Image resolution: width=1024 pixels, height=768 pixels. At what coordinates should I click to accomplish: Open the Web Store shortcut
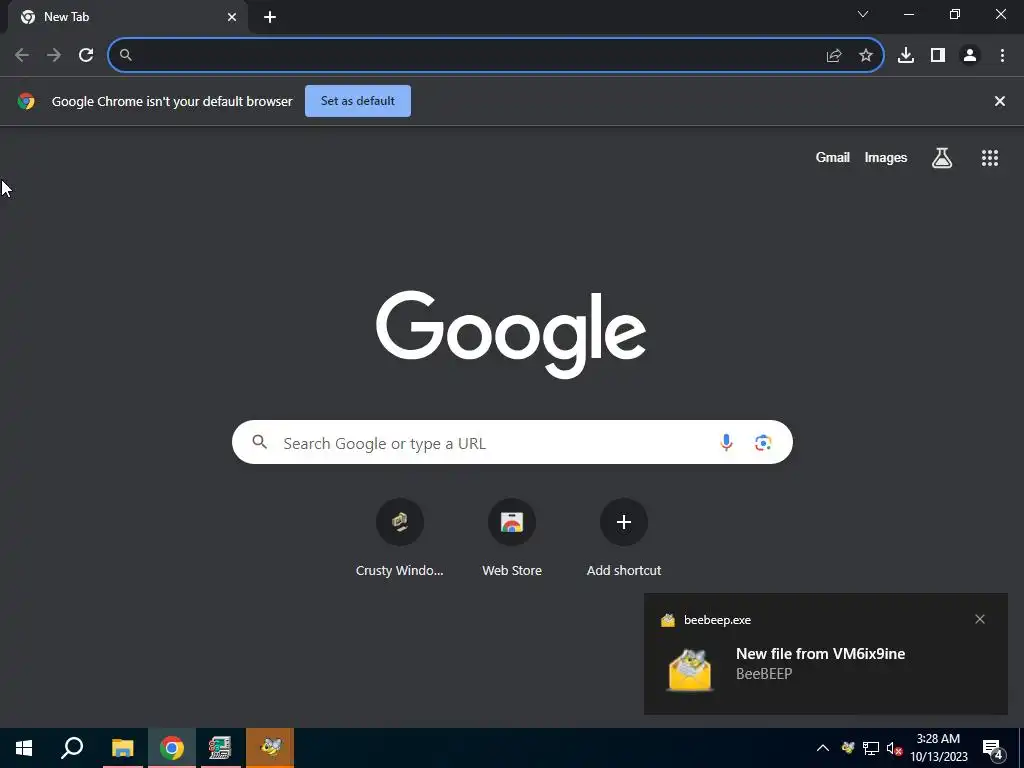click(512, 537)
